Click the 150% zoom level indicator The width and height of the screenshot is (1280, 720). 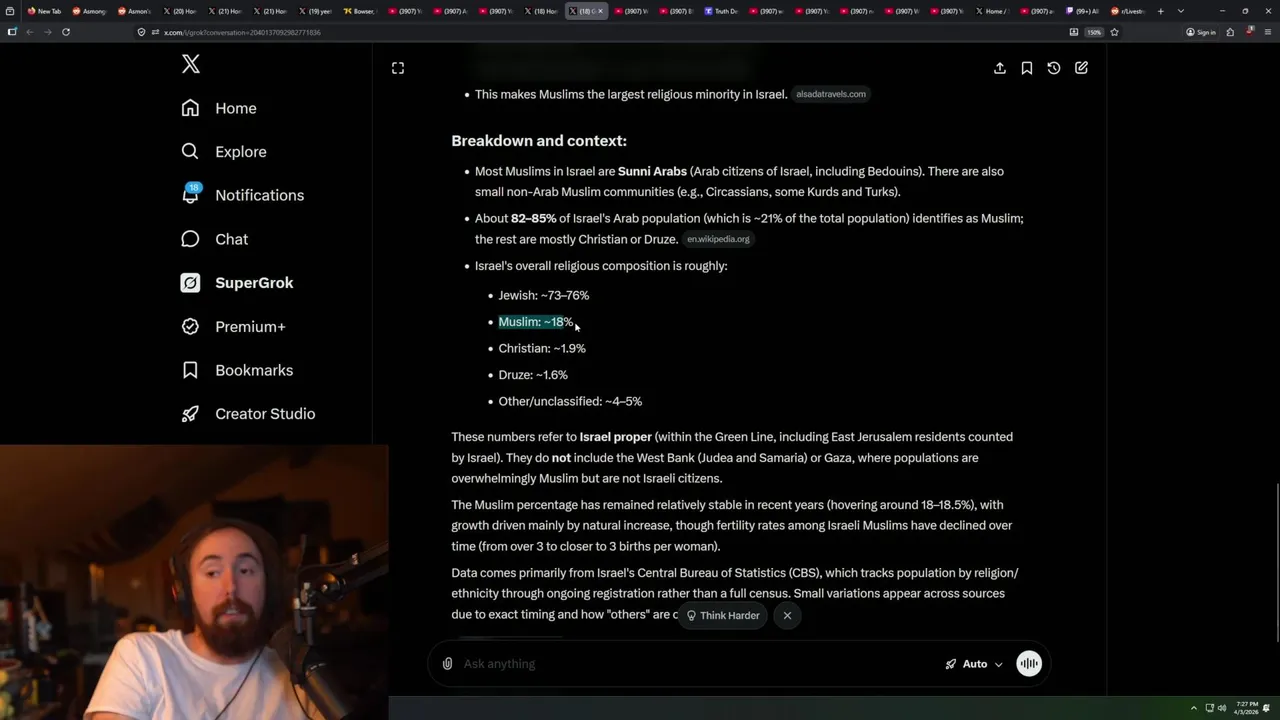click(x=1094, y=32)
